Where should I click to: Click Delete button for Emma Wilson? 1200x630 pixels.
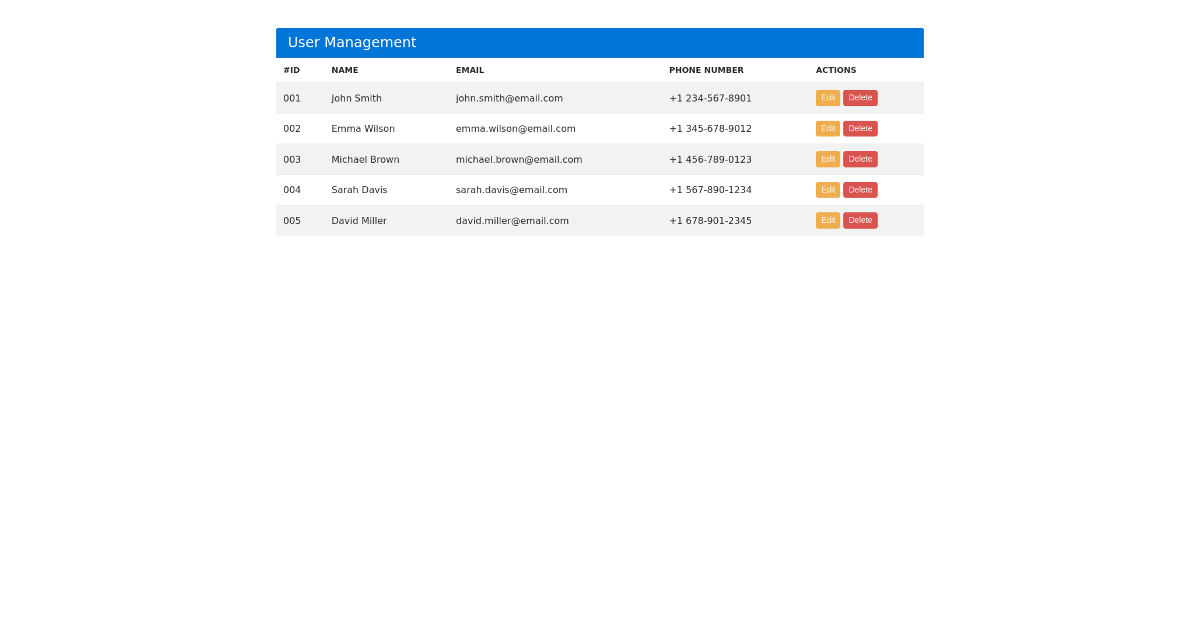(860, 128)
